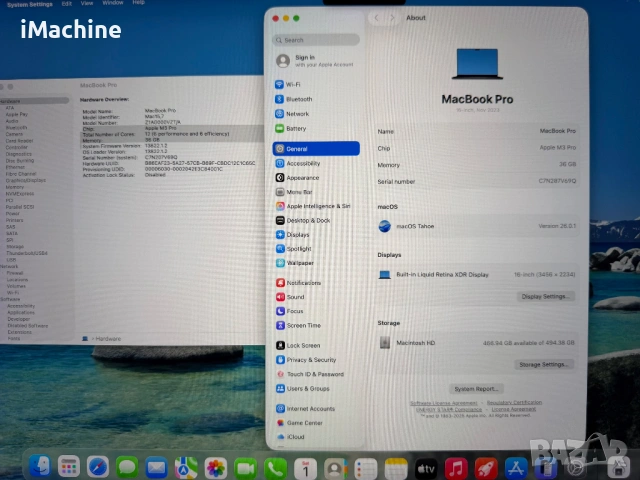
Task: Open Game Center settings
Action: (299, 423)
